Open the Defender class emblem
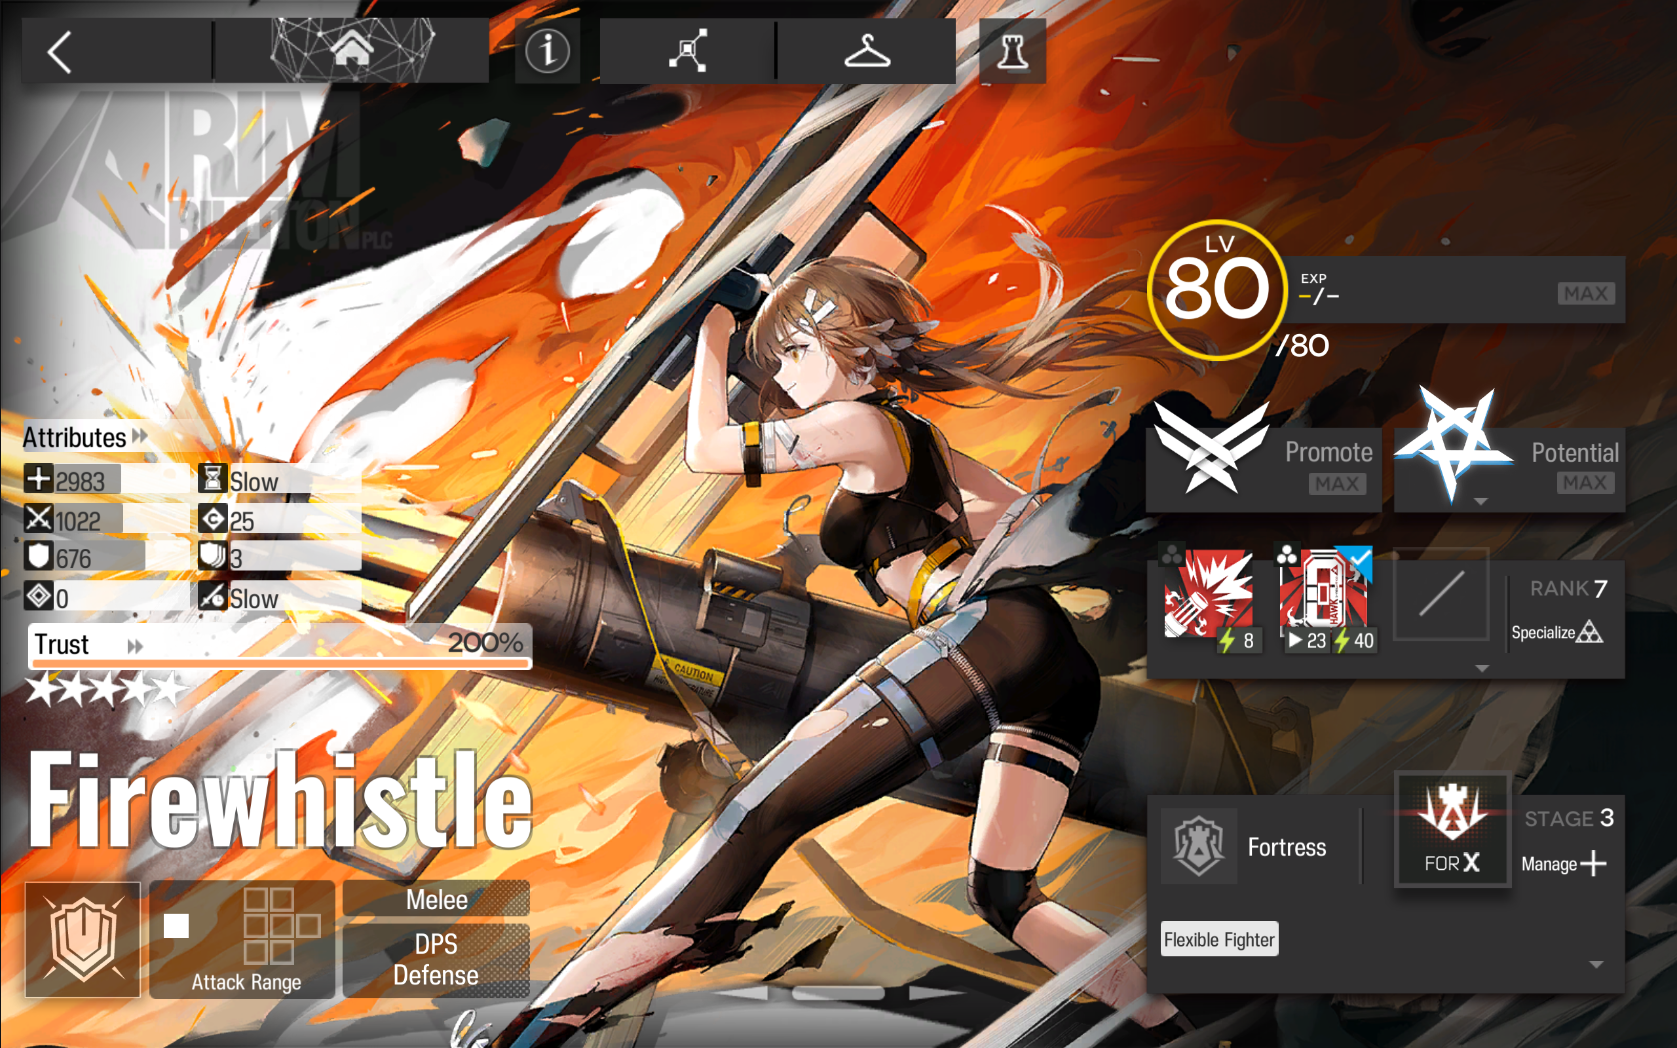1677x1048 pixels. [x=83, y=940]
